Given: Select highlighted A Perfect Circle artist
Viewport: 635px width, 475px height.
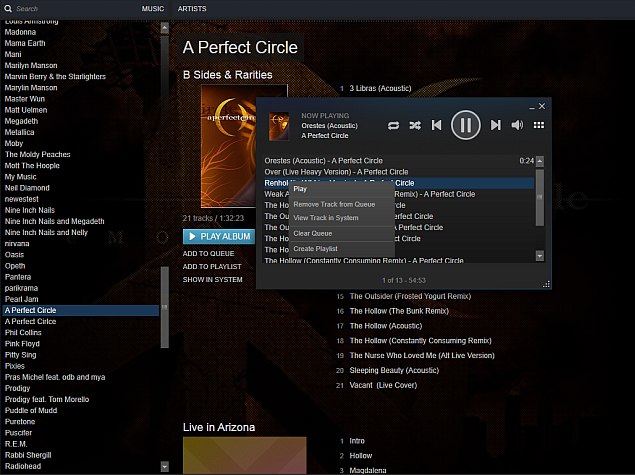Looking at the screenshot, I should pos(81,311).
